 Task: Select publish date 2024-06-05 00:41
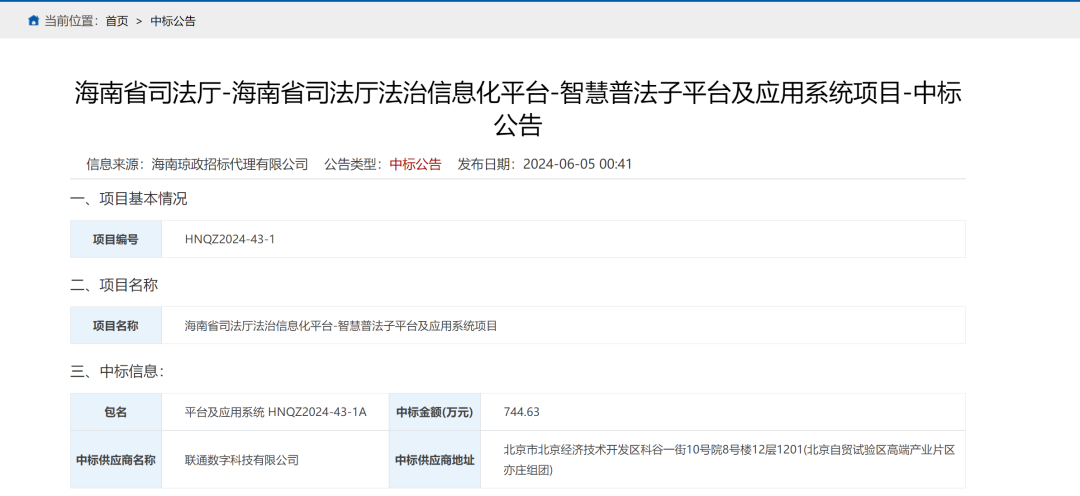(x=577, y=165)
